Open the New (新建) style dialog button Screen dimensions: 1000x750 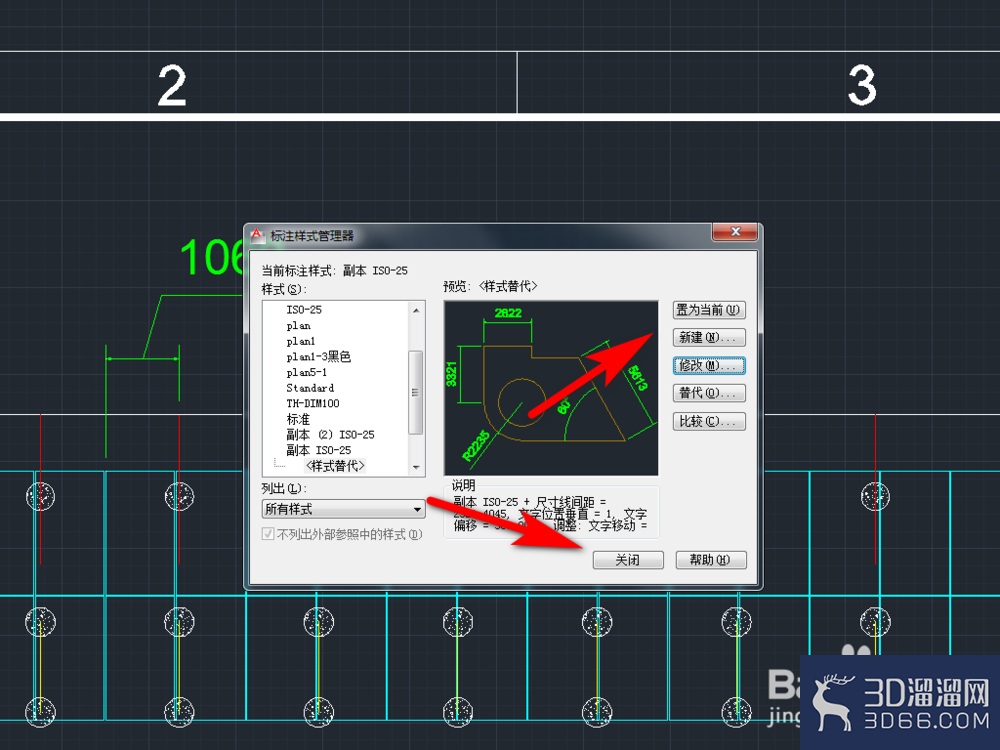point(709,337)
